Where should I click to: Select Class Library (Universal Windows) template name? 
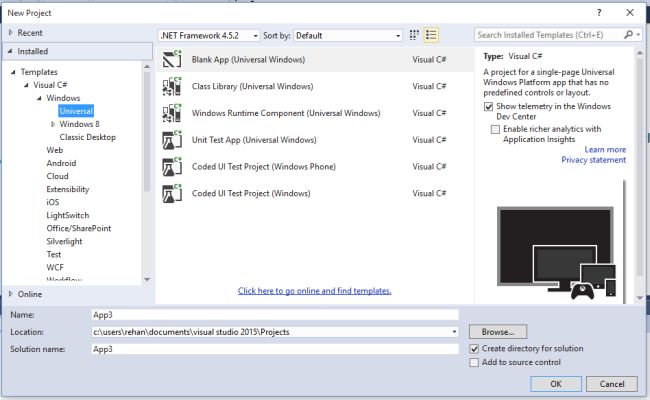tap(252, 87)
